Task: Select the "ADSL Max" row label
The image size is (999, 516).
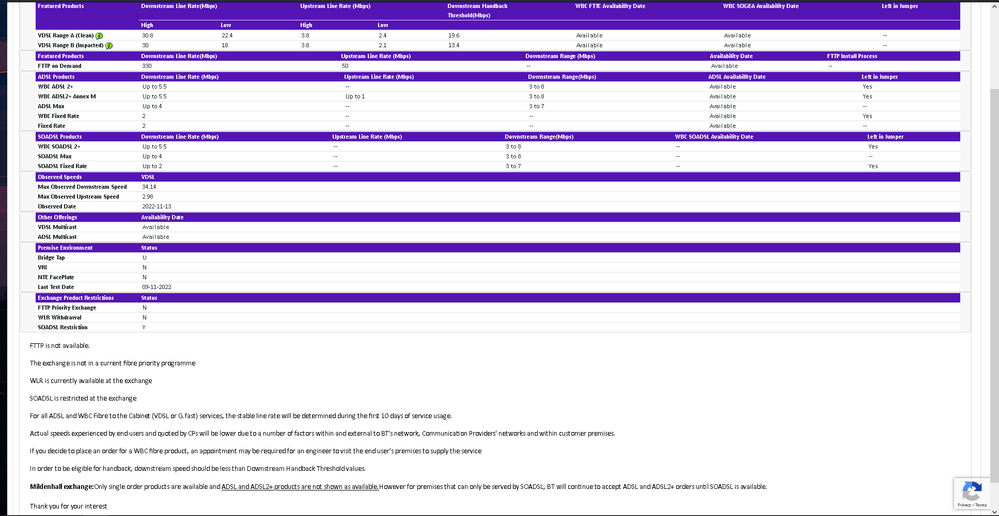Action: click(x=51, y=106)
